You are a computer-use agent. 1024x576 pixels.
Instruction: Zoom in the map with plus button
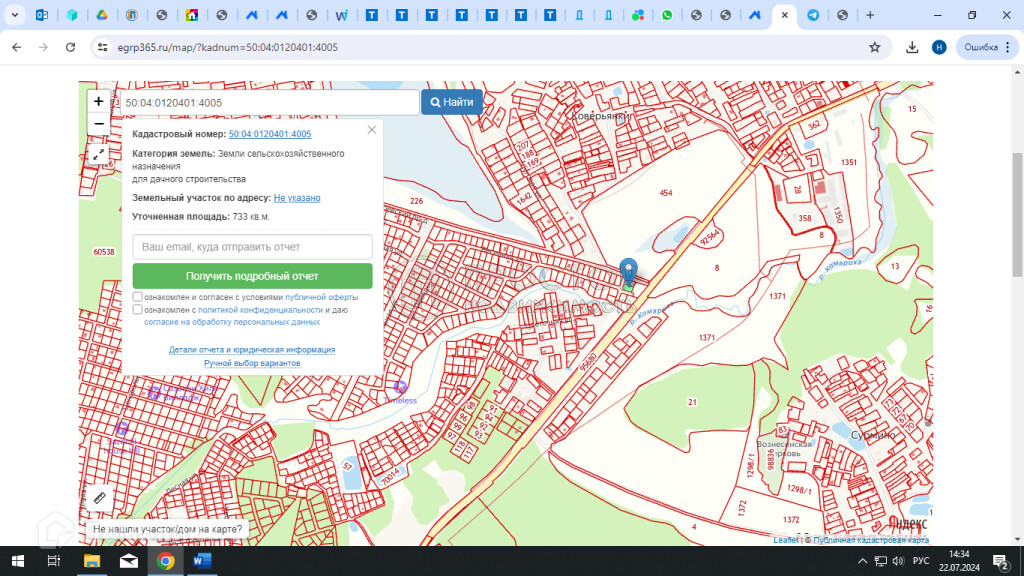98,101
